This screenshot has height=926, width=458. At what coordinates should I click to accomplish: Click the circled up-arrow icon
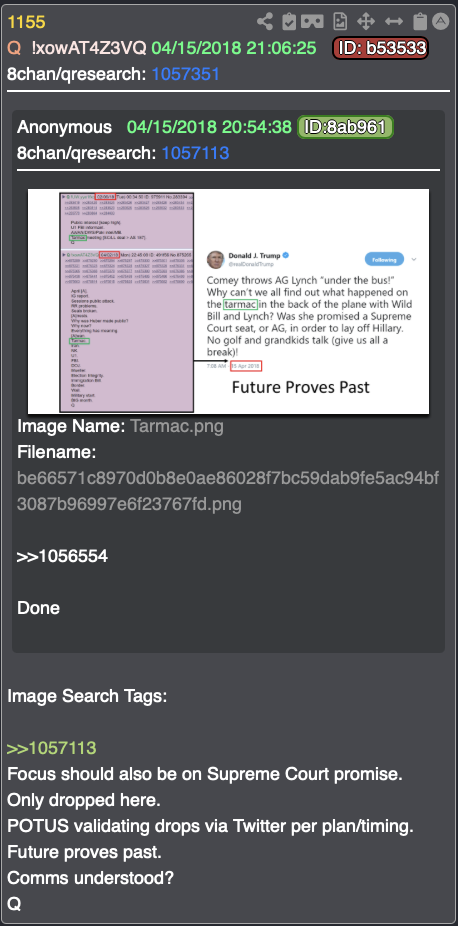(x=441, y=22)
